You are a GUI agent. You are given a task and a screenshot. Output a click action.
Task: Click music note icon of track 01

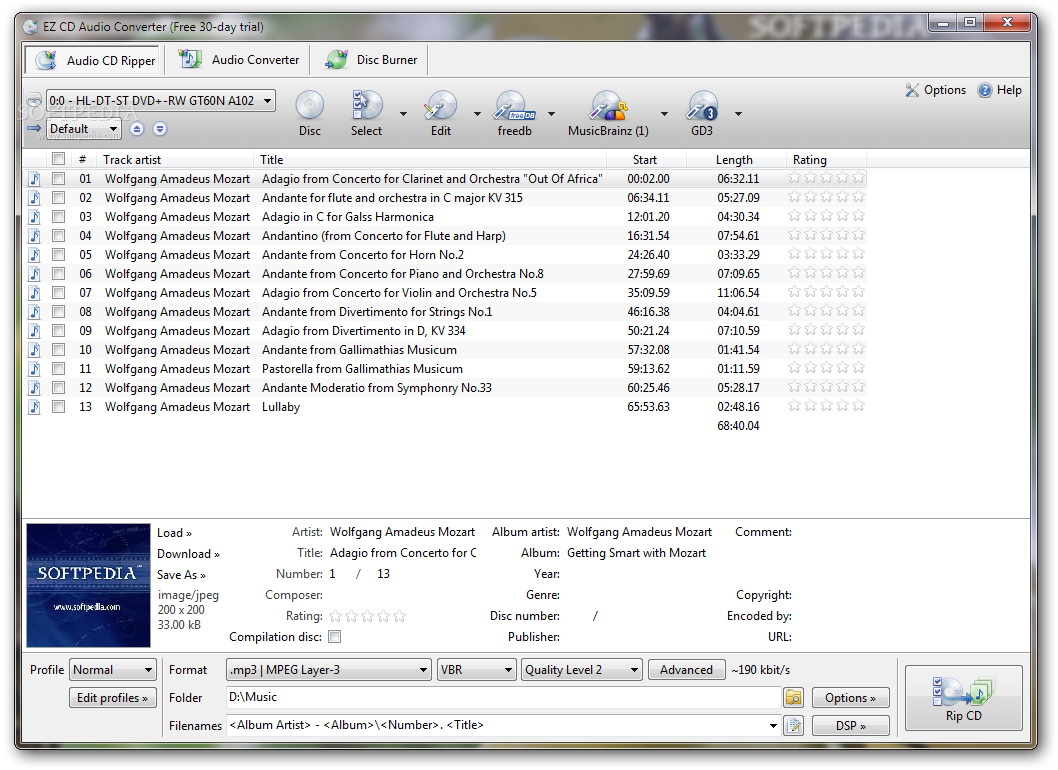tap(34, 179)
